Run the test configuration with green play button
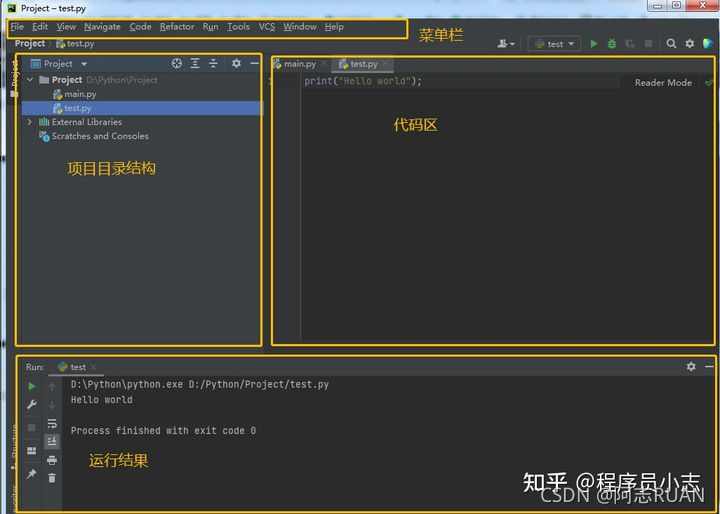 tap(594, 44)
